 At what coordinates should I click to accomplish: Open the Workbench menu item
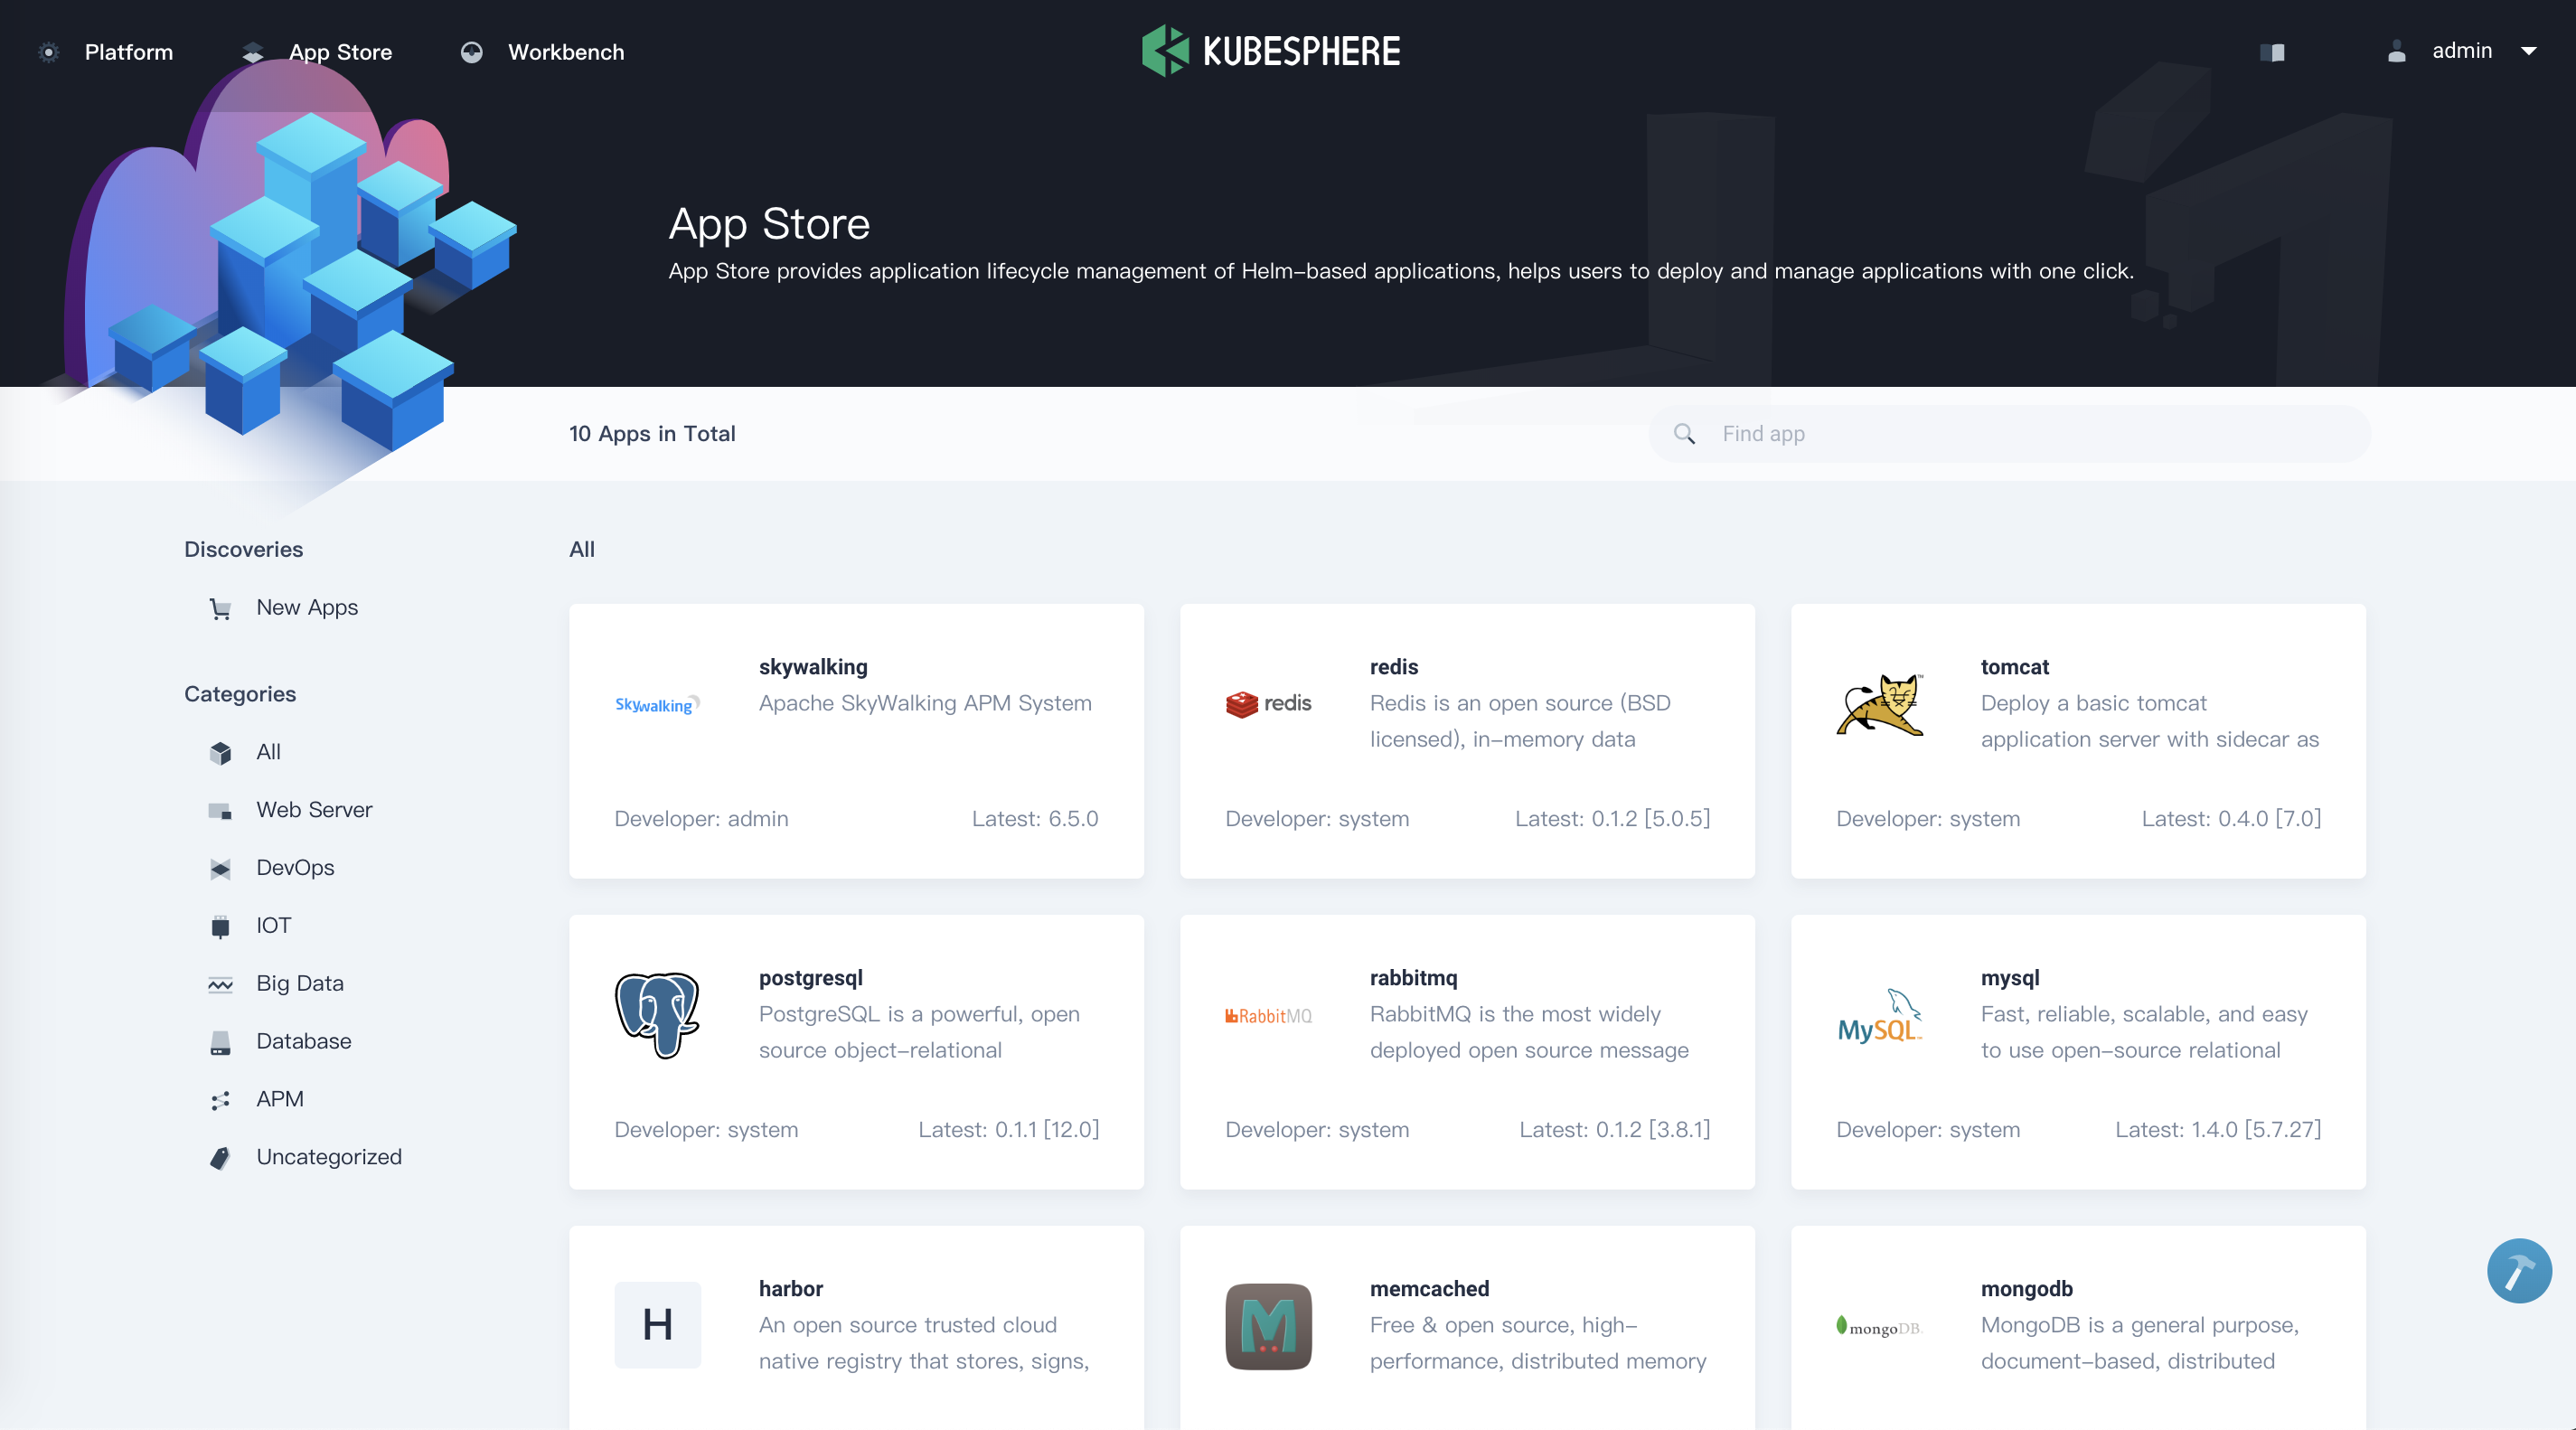click(565, 52)
